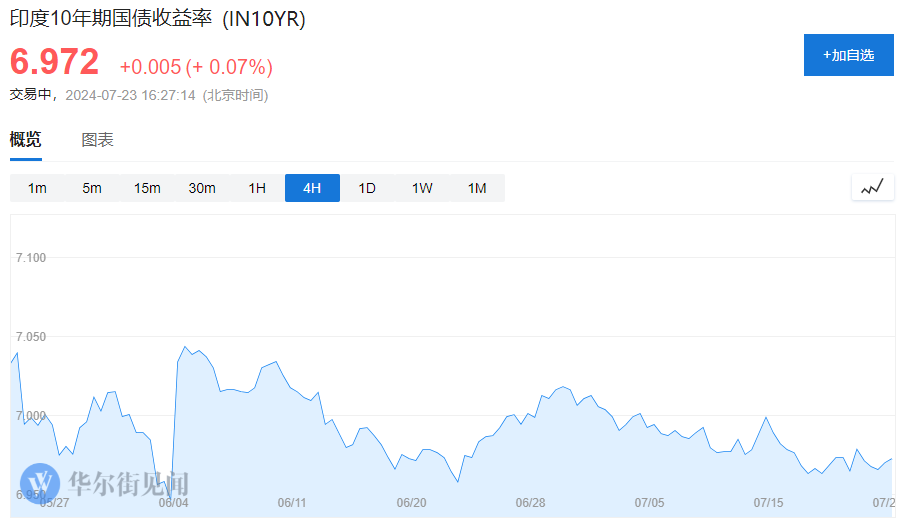Click the 07/15 date label on chart

click(x=769, y=503)
